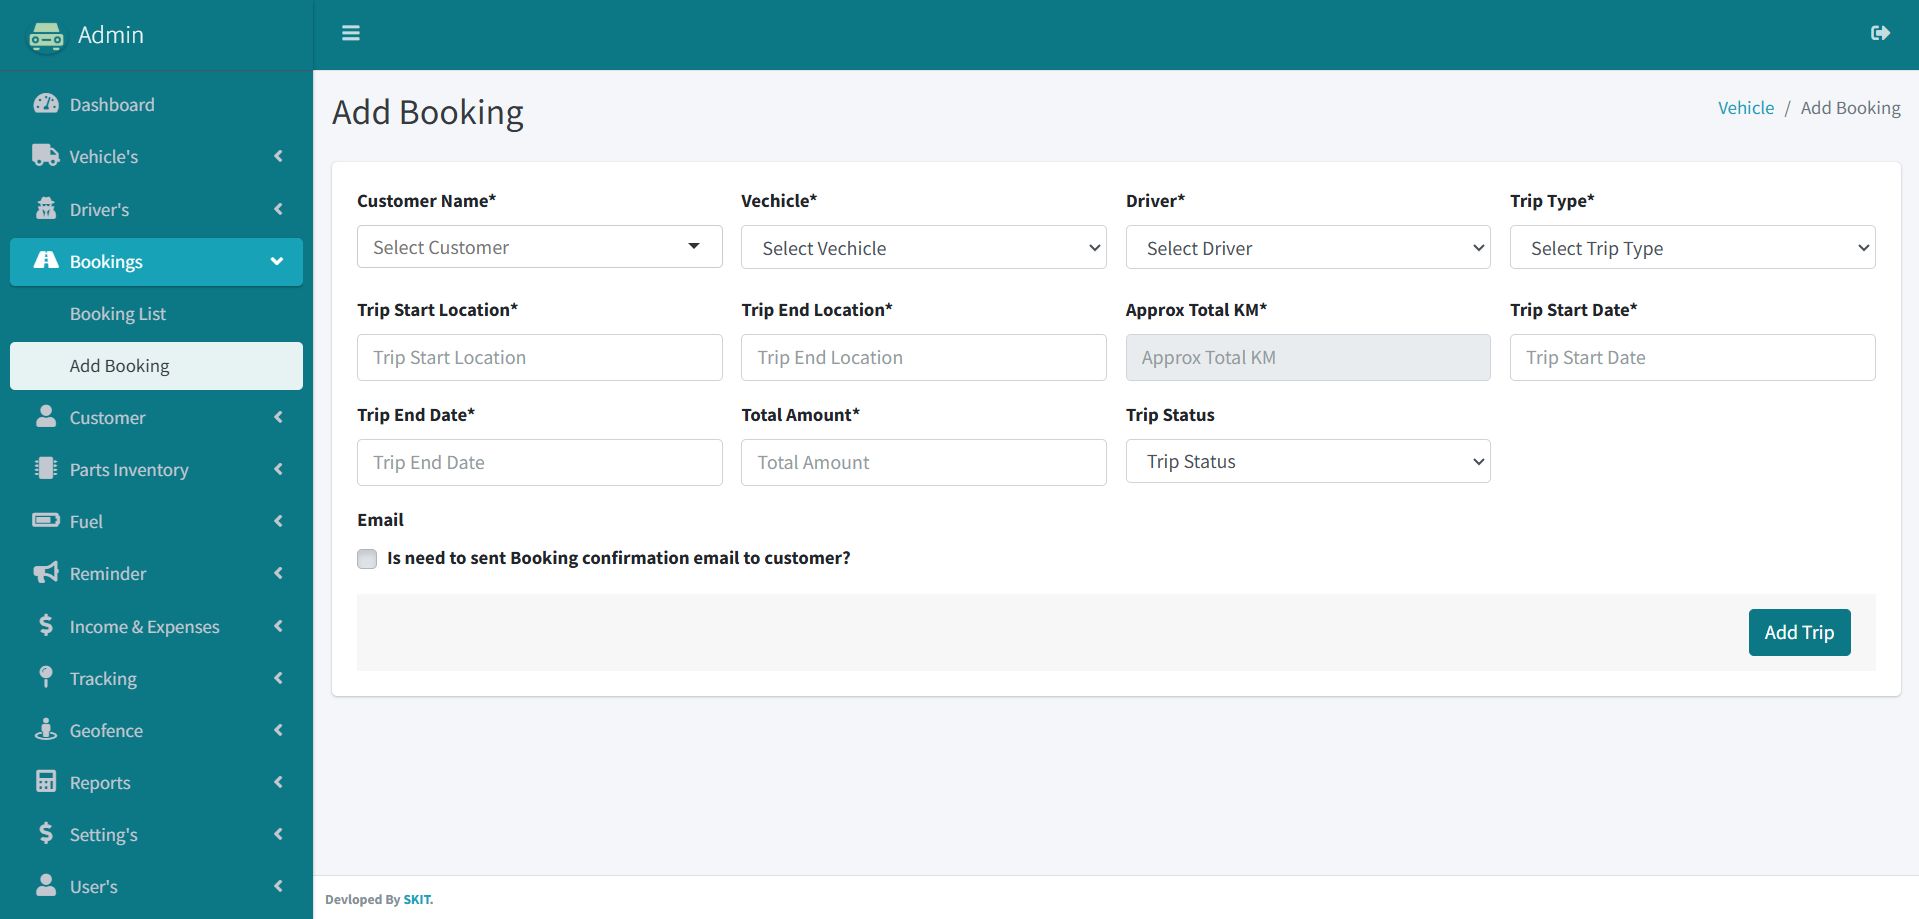Click the SKIT developer link in footer
Viewport: 1919px width, 919px height.
pos(416,900)
